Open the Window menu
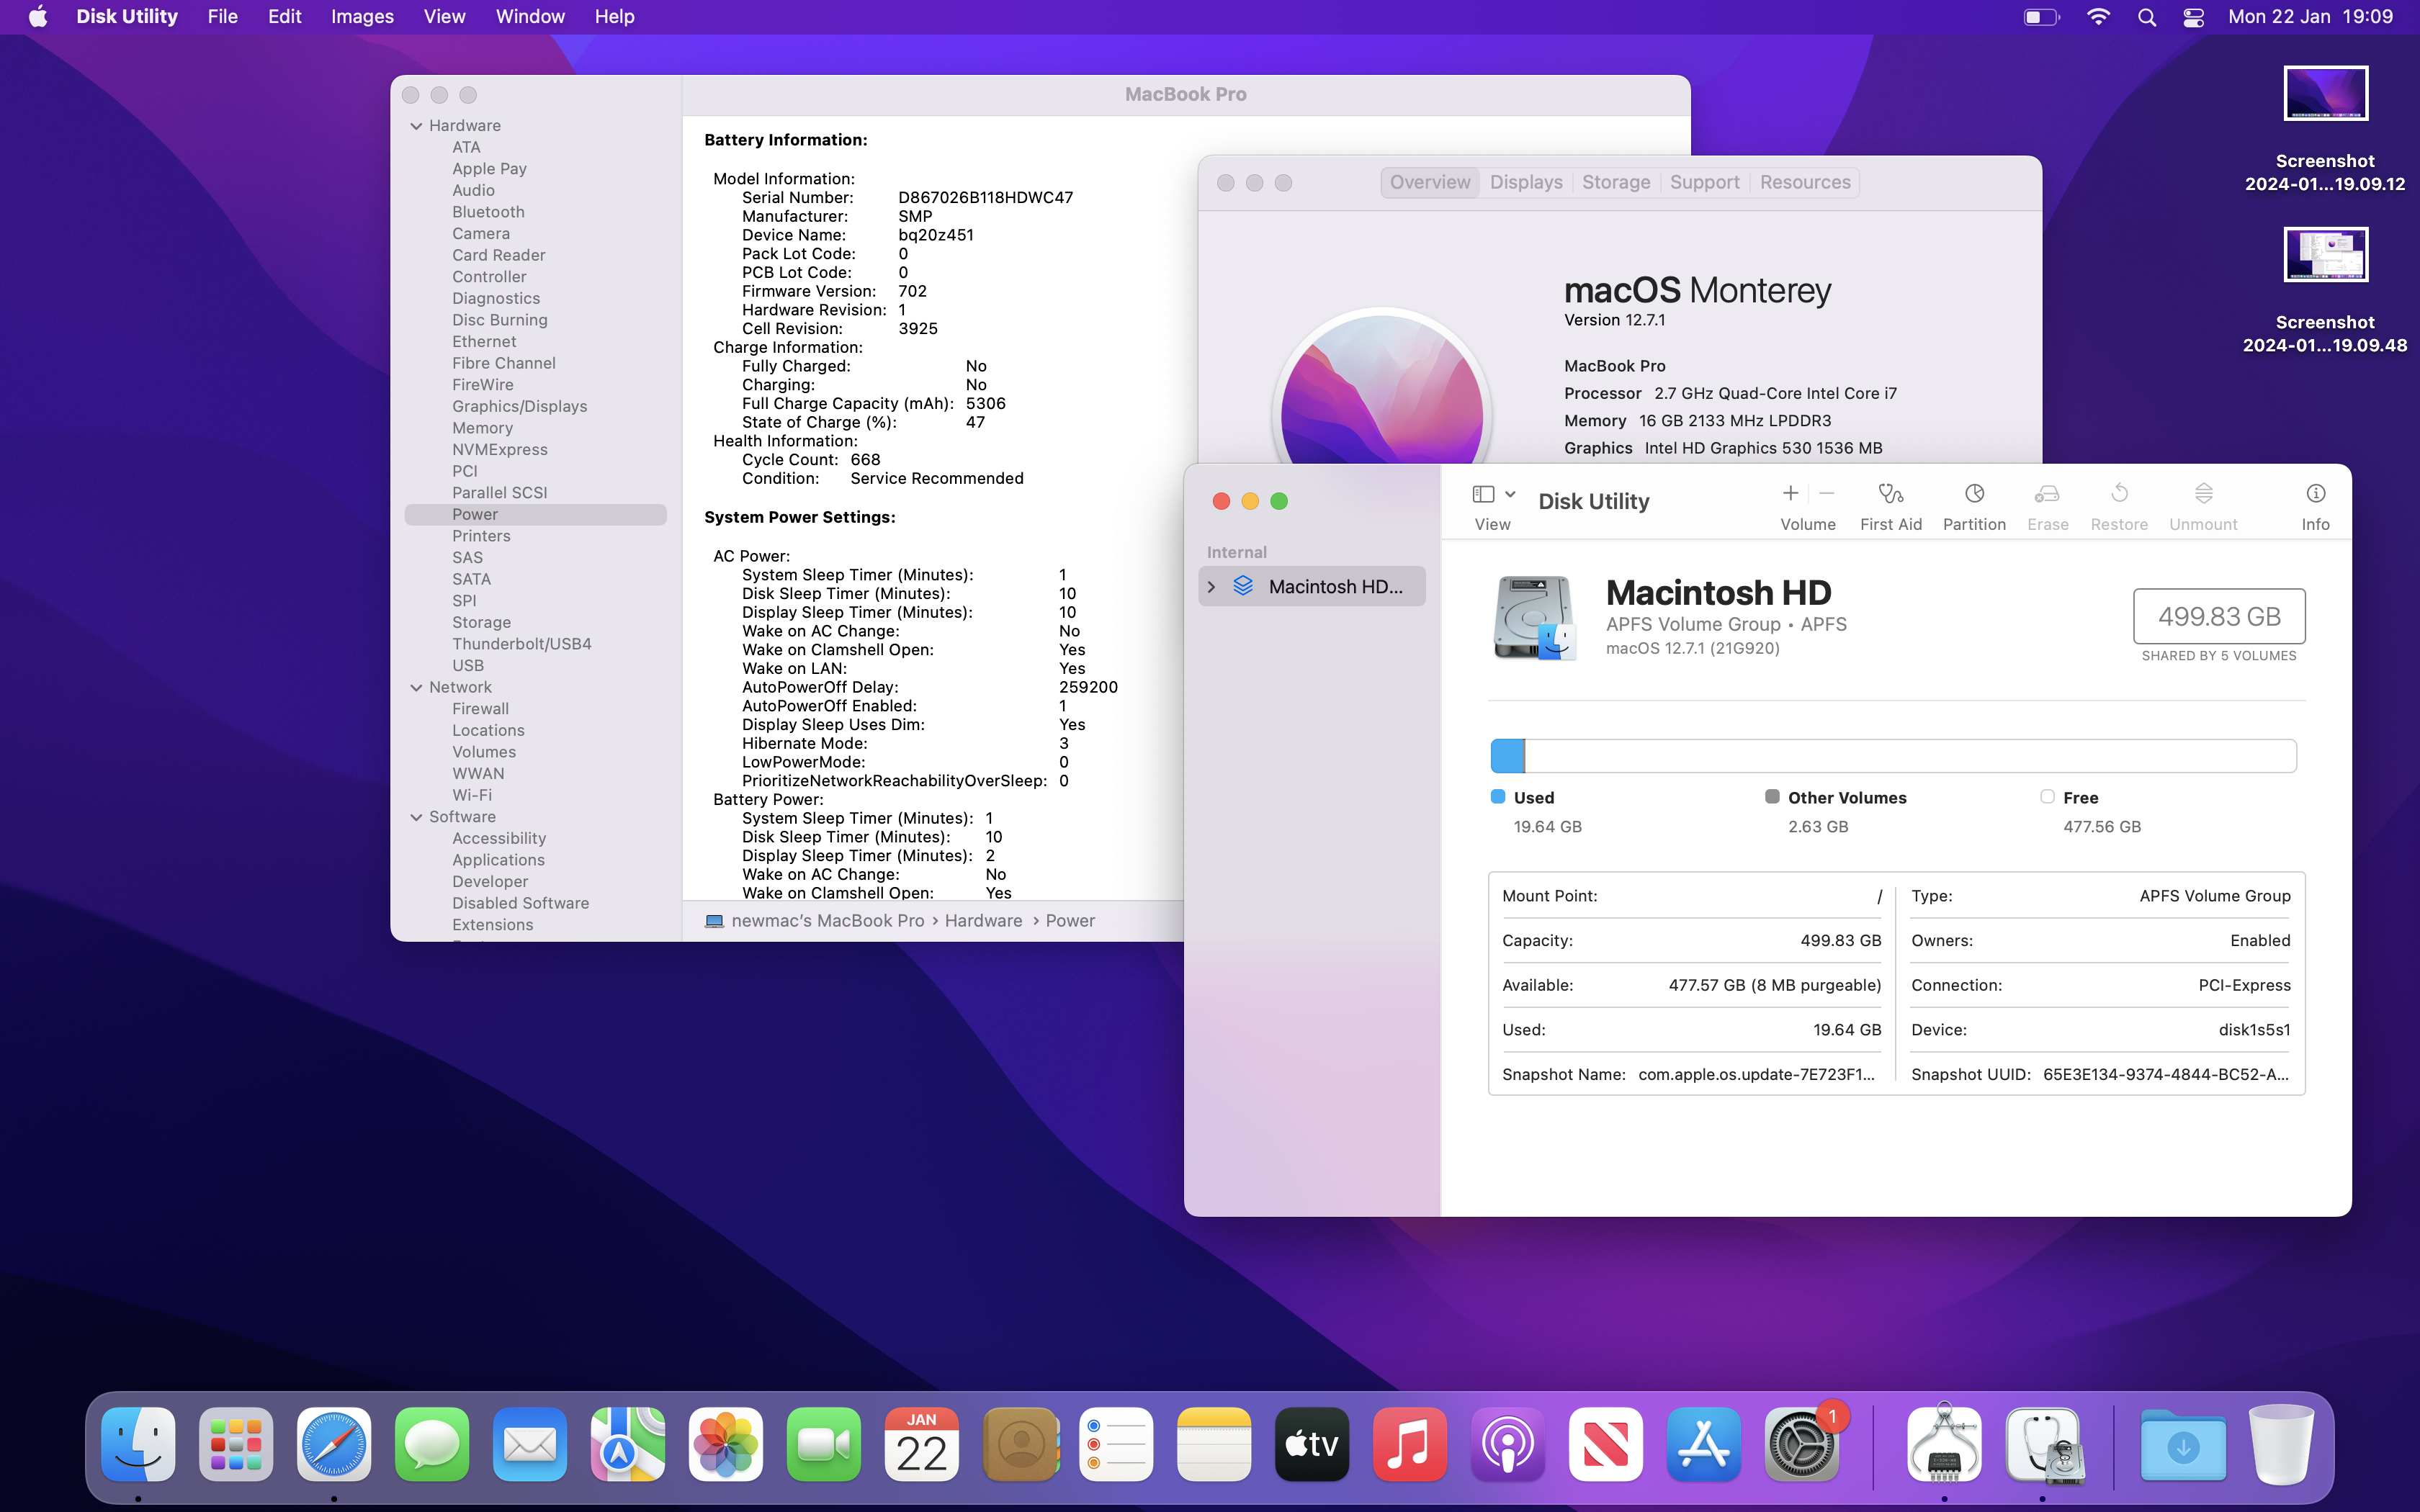2420x1512 pixels. click(x=530, y=17)
